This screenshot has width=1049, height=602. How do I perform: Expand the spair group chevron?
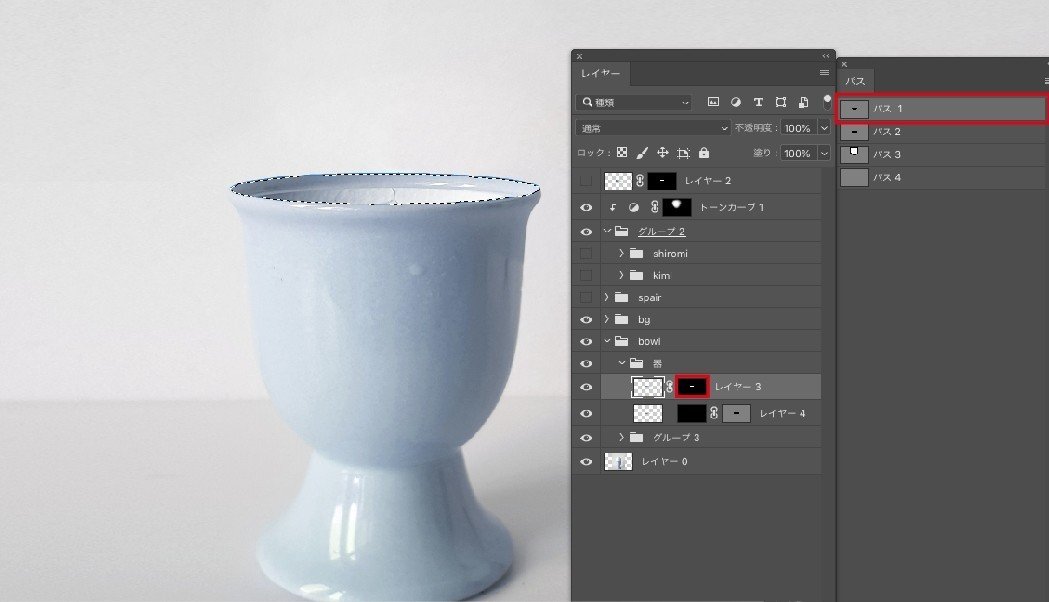click(x=607, y=297)
